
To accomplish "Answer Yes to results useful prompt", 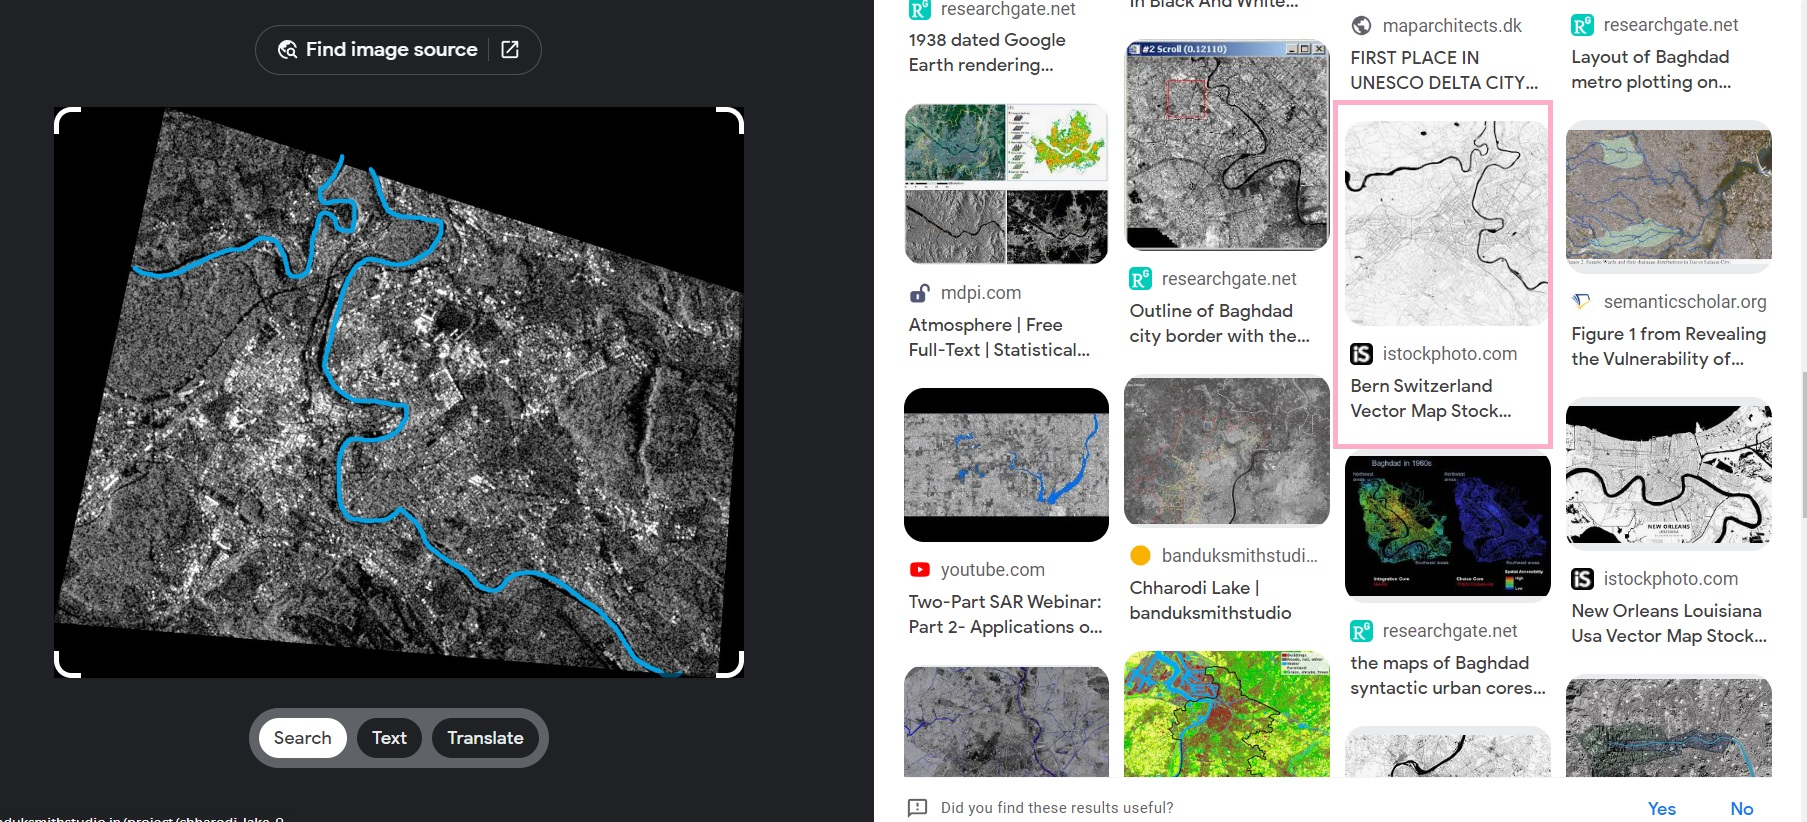I will coord(1661,808).
